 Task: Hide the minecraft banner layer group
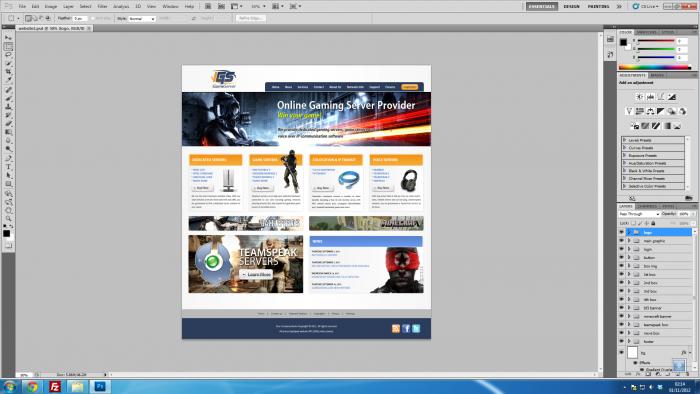click(621, 316)
